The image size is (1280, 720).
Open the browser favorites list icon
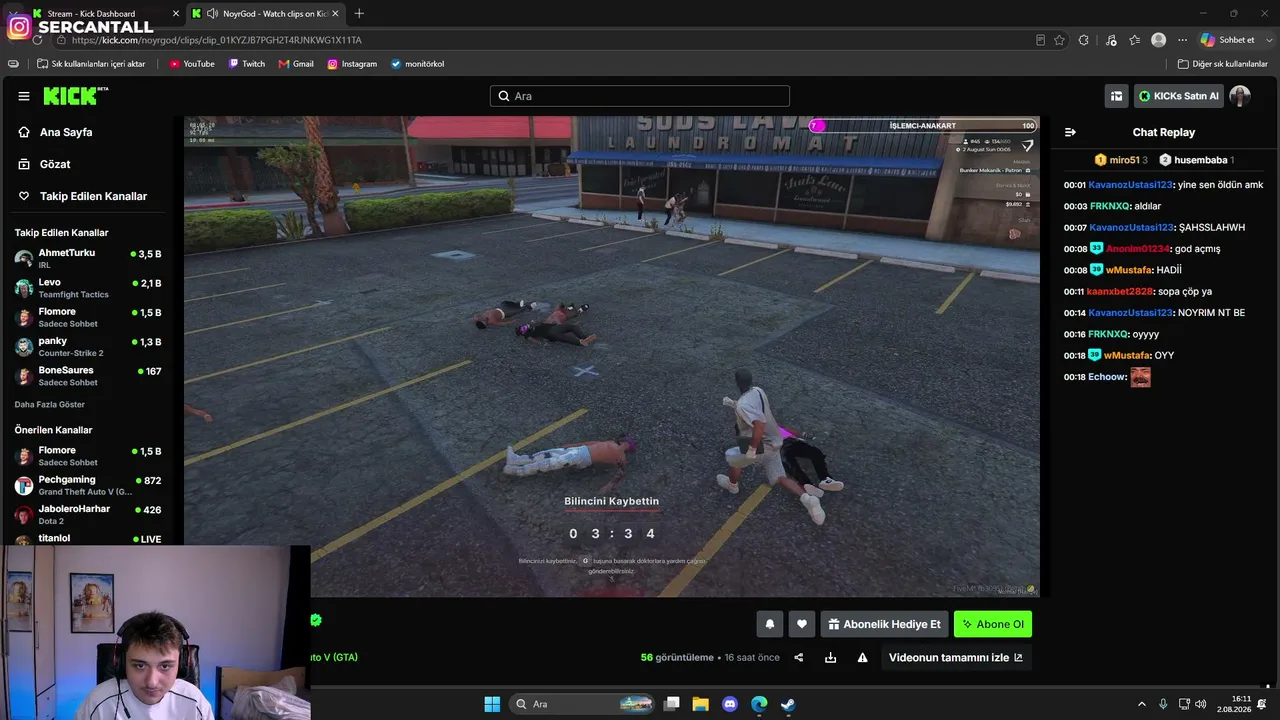click(x=1134, y=40)
